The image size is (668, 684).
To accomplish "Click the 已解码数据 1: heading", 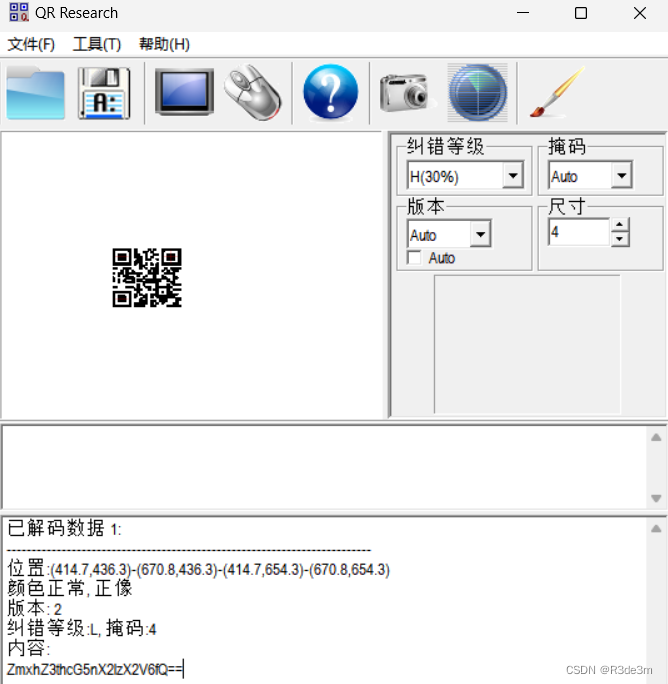I will click(65, 529).
